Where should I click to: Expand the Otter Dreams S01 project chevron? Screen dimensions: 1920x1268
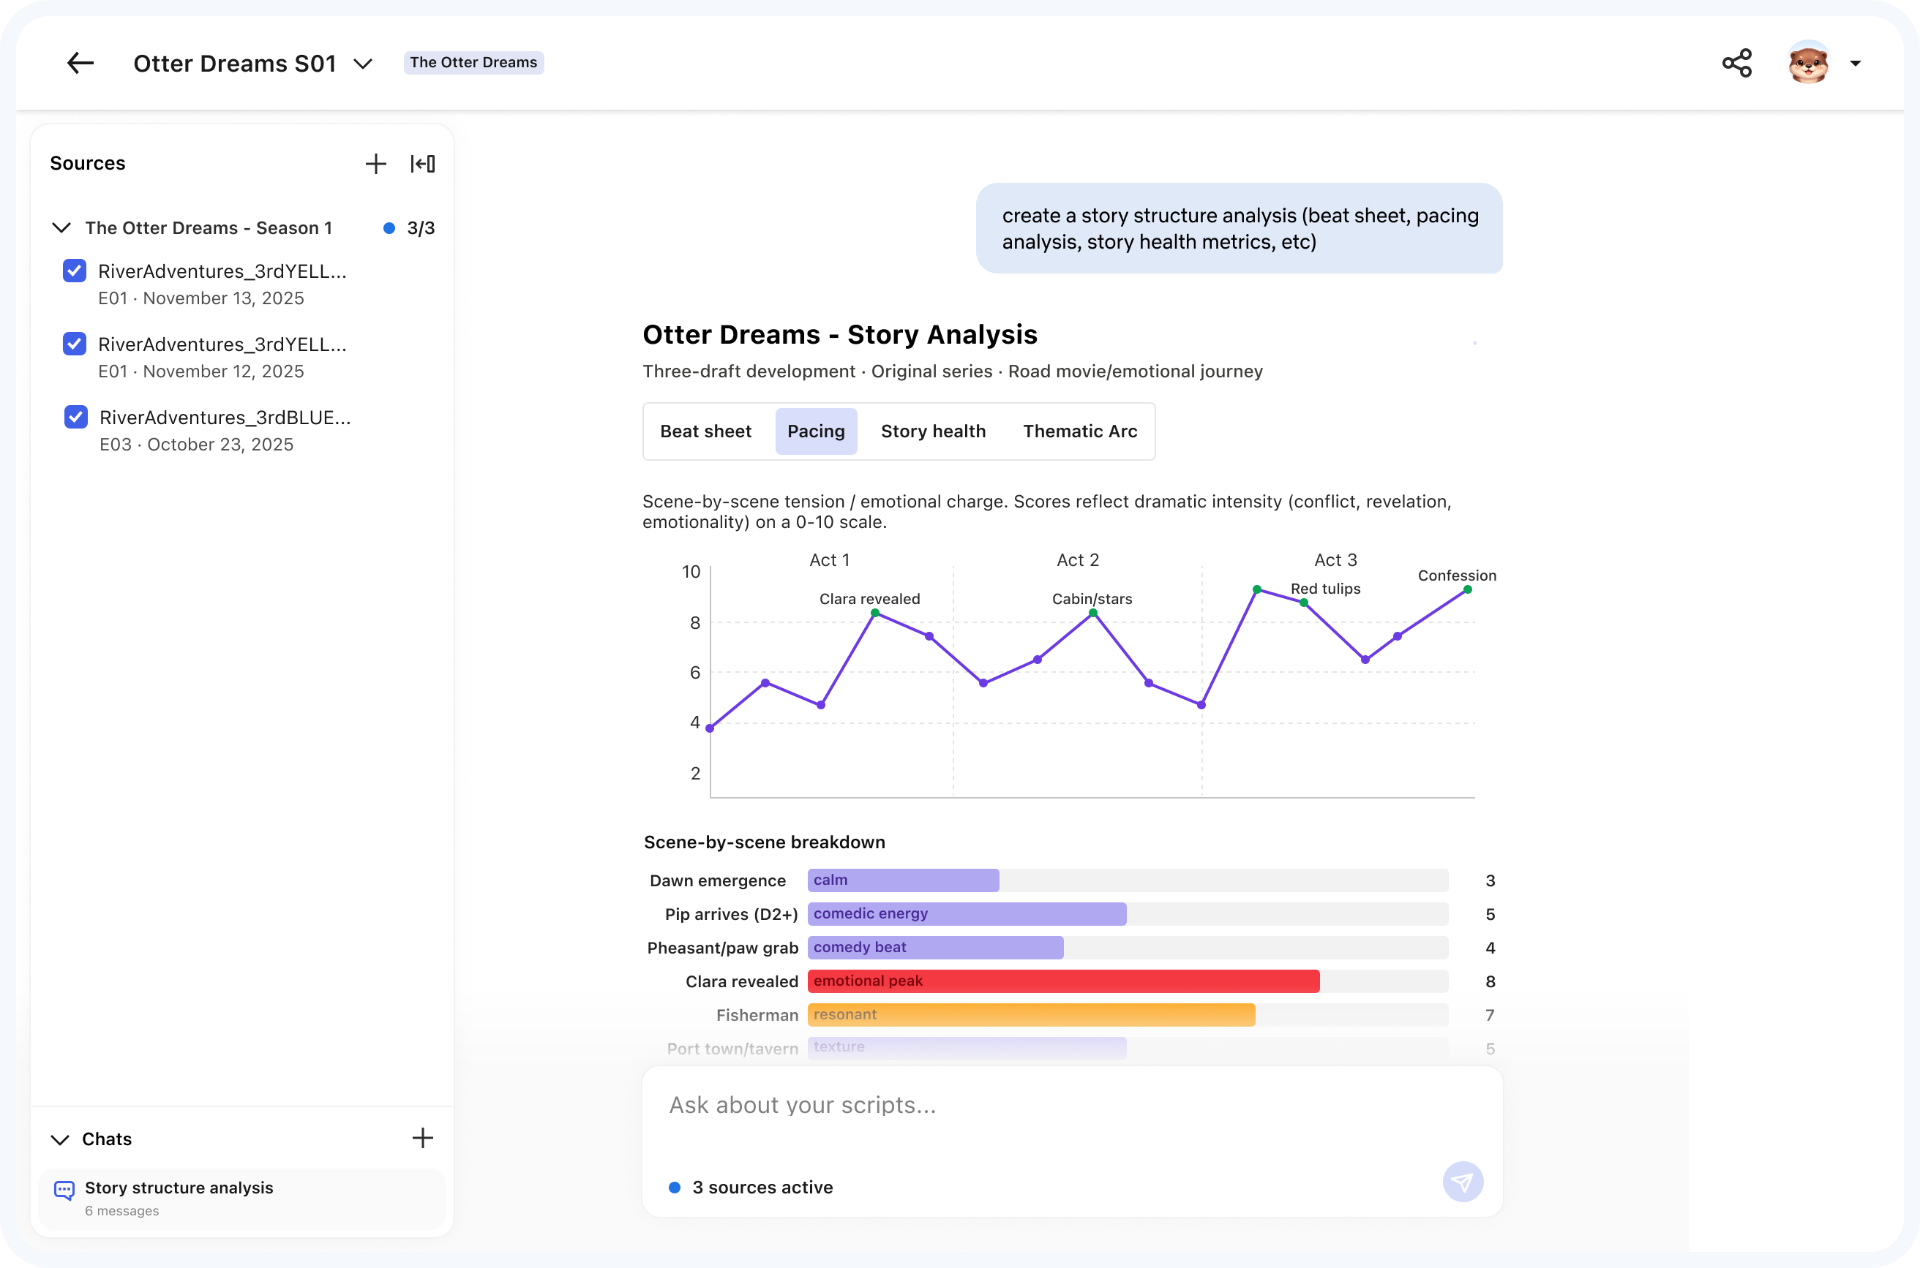coord(363,64)
